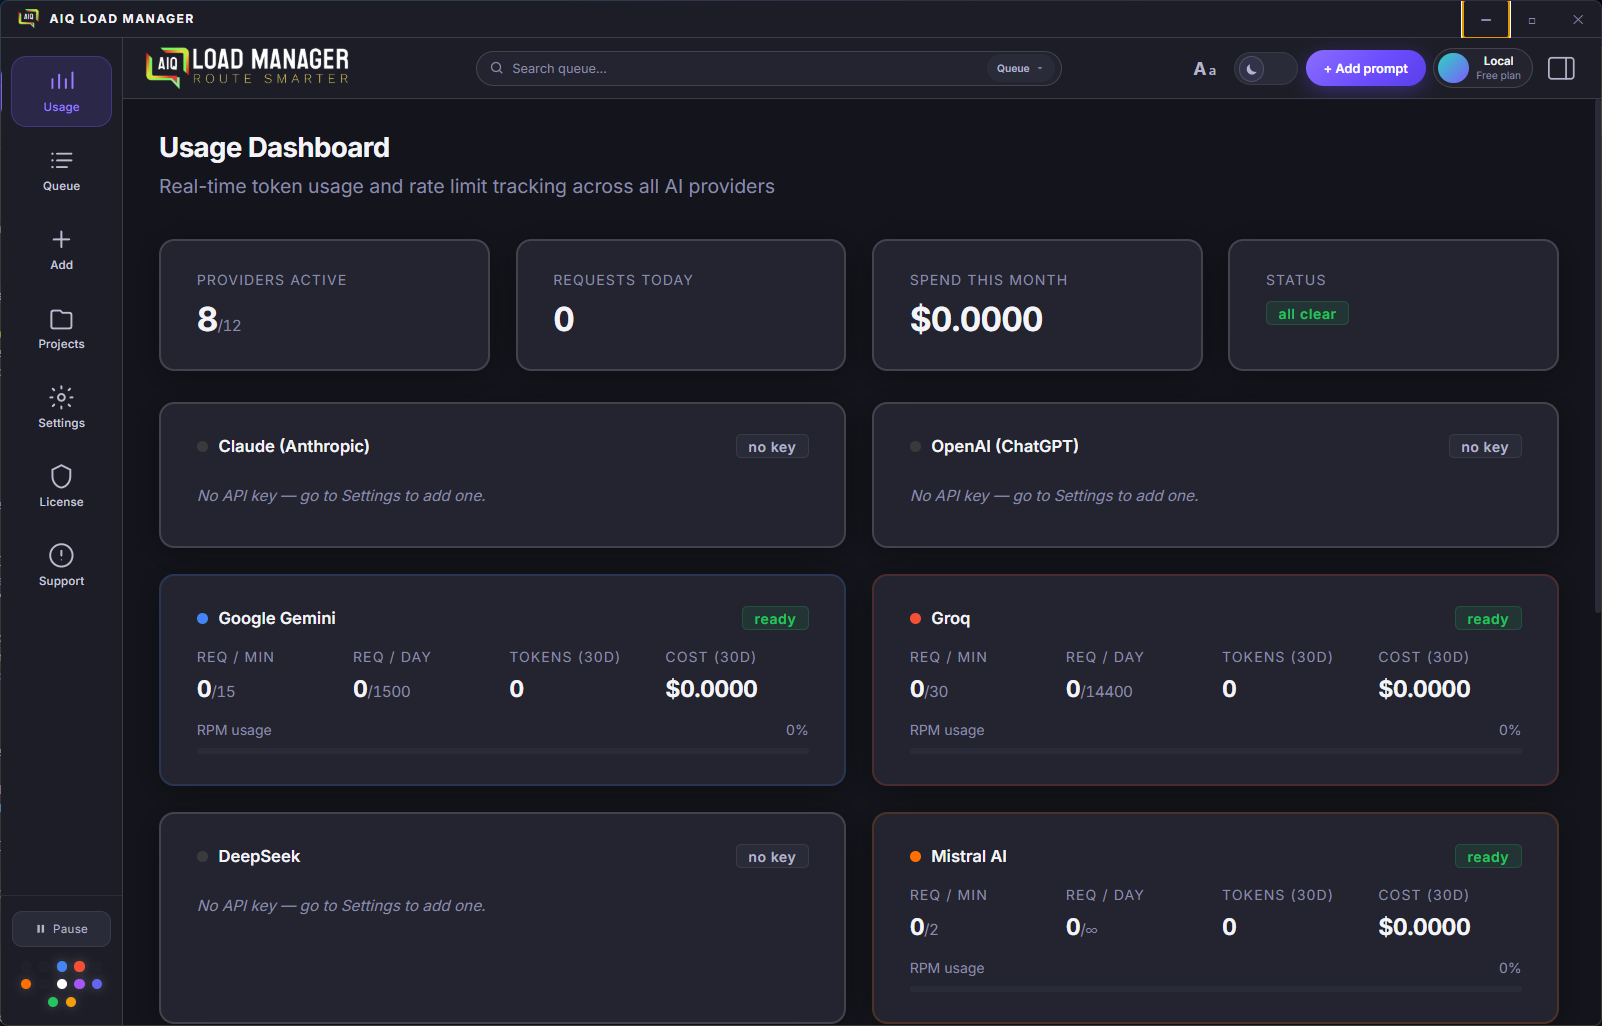The image size is (1602, 1026).
Task: Click the '0/14400' REQ / DAY value for Groq
Action: pyautogui.click(x=1099, y=689)
